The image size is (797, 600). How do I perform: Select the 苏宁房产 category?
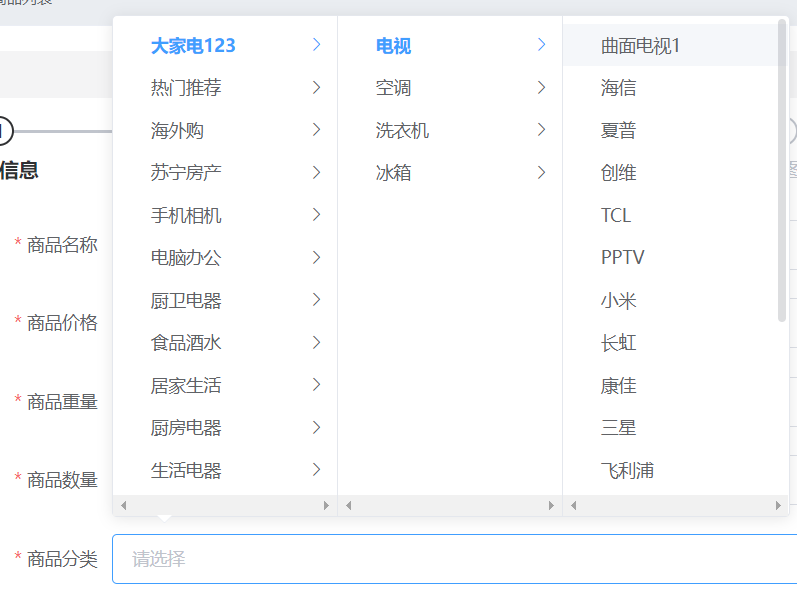pyautogui.click(x=225, y=172)
